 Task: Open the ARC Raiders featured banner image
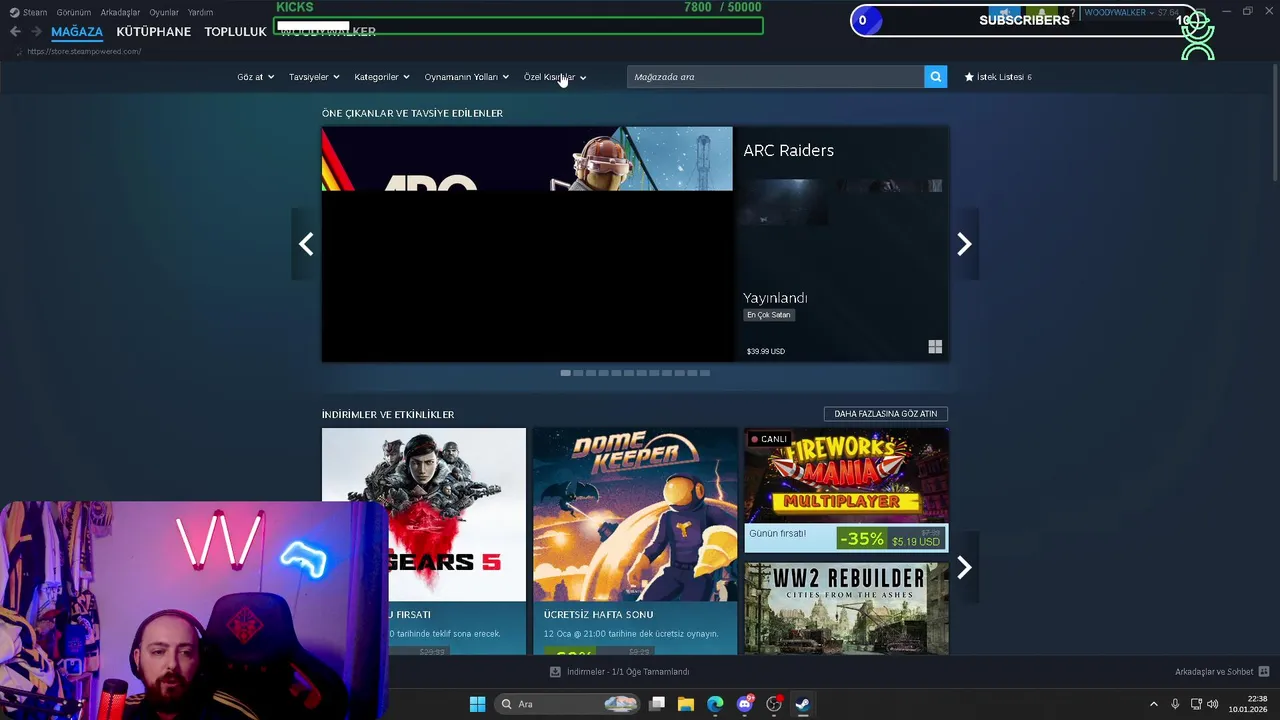click(527, 244)
